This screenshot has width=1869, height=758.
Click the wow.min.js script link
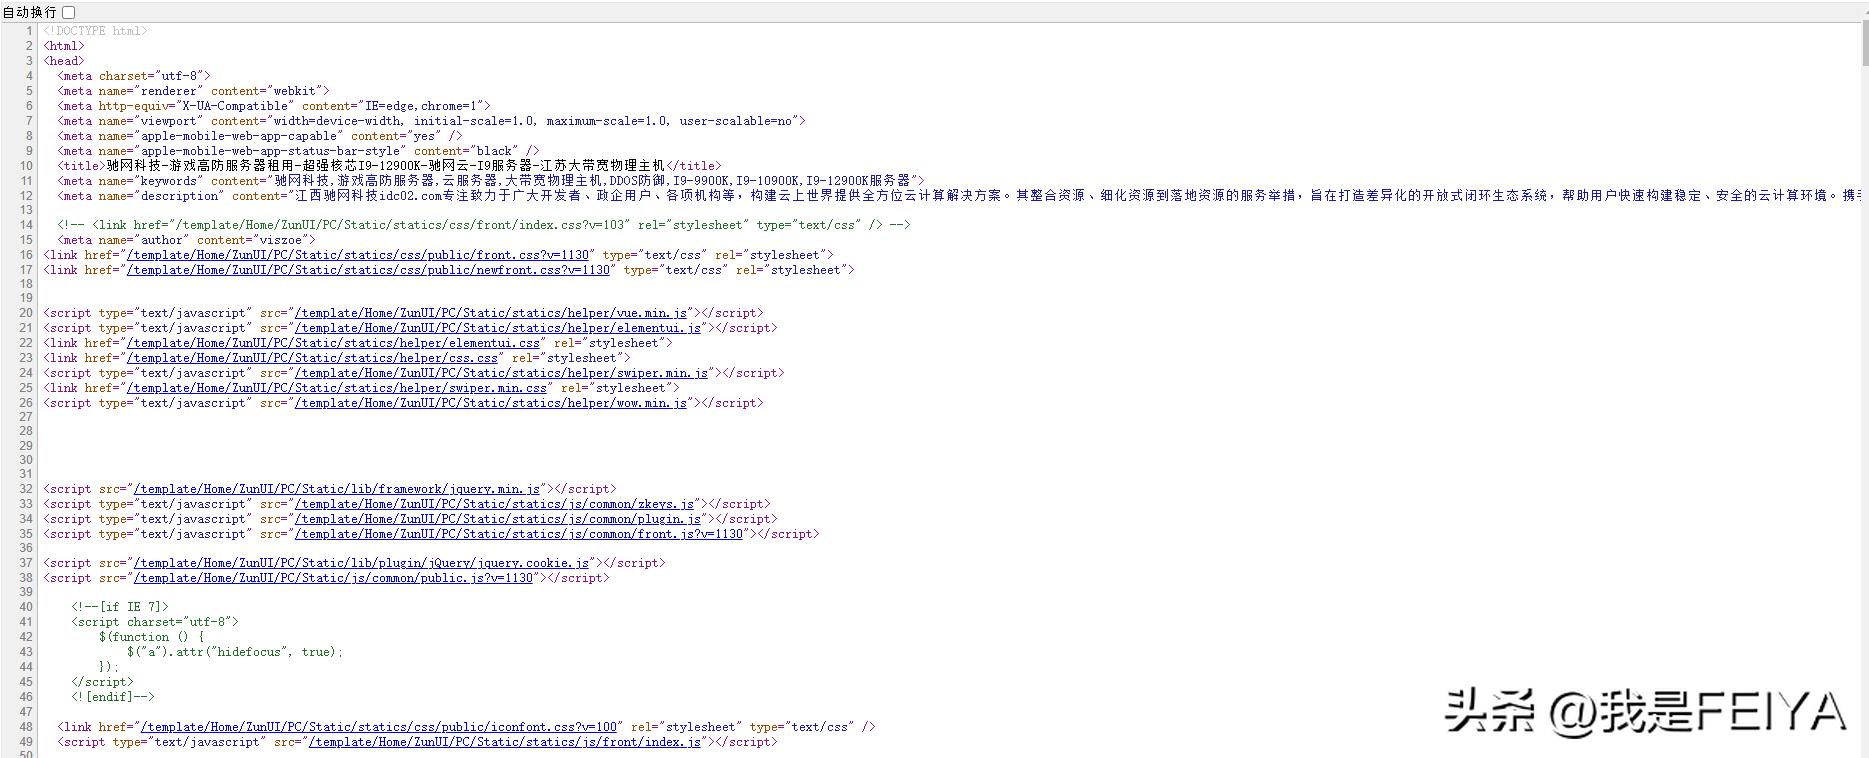(x=491, y=403)
